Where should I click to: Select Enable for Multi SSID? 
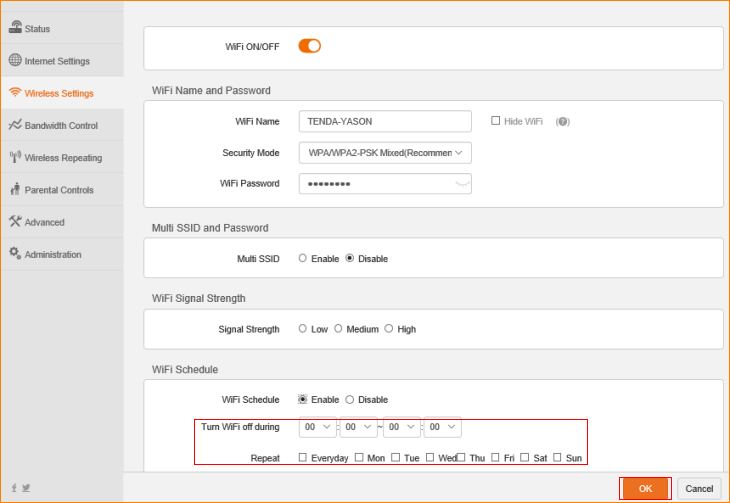[x=303, y=258]
